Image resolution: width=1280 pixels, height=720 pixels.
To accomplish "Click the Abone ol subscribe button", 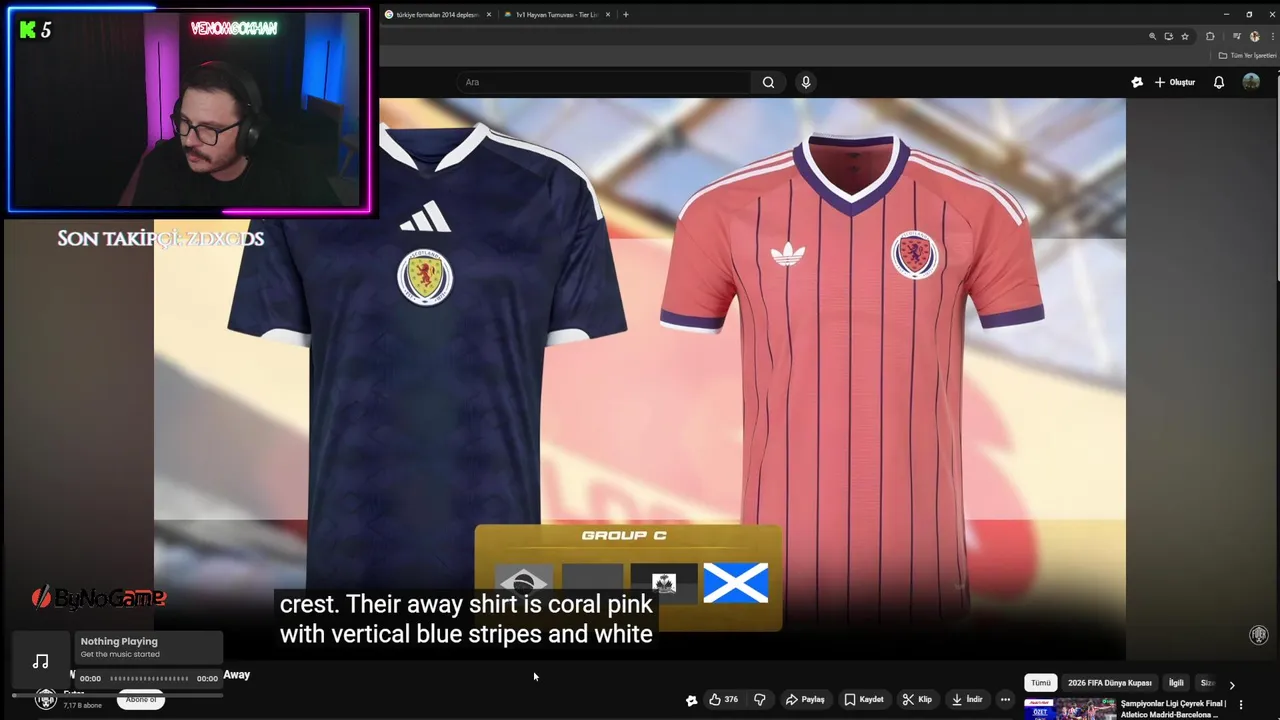I will (x=141, y=700).
